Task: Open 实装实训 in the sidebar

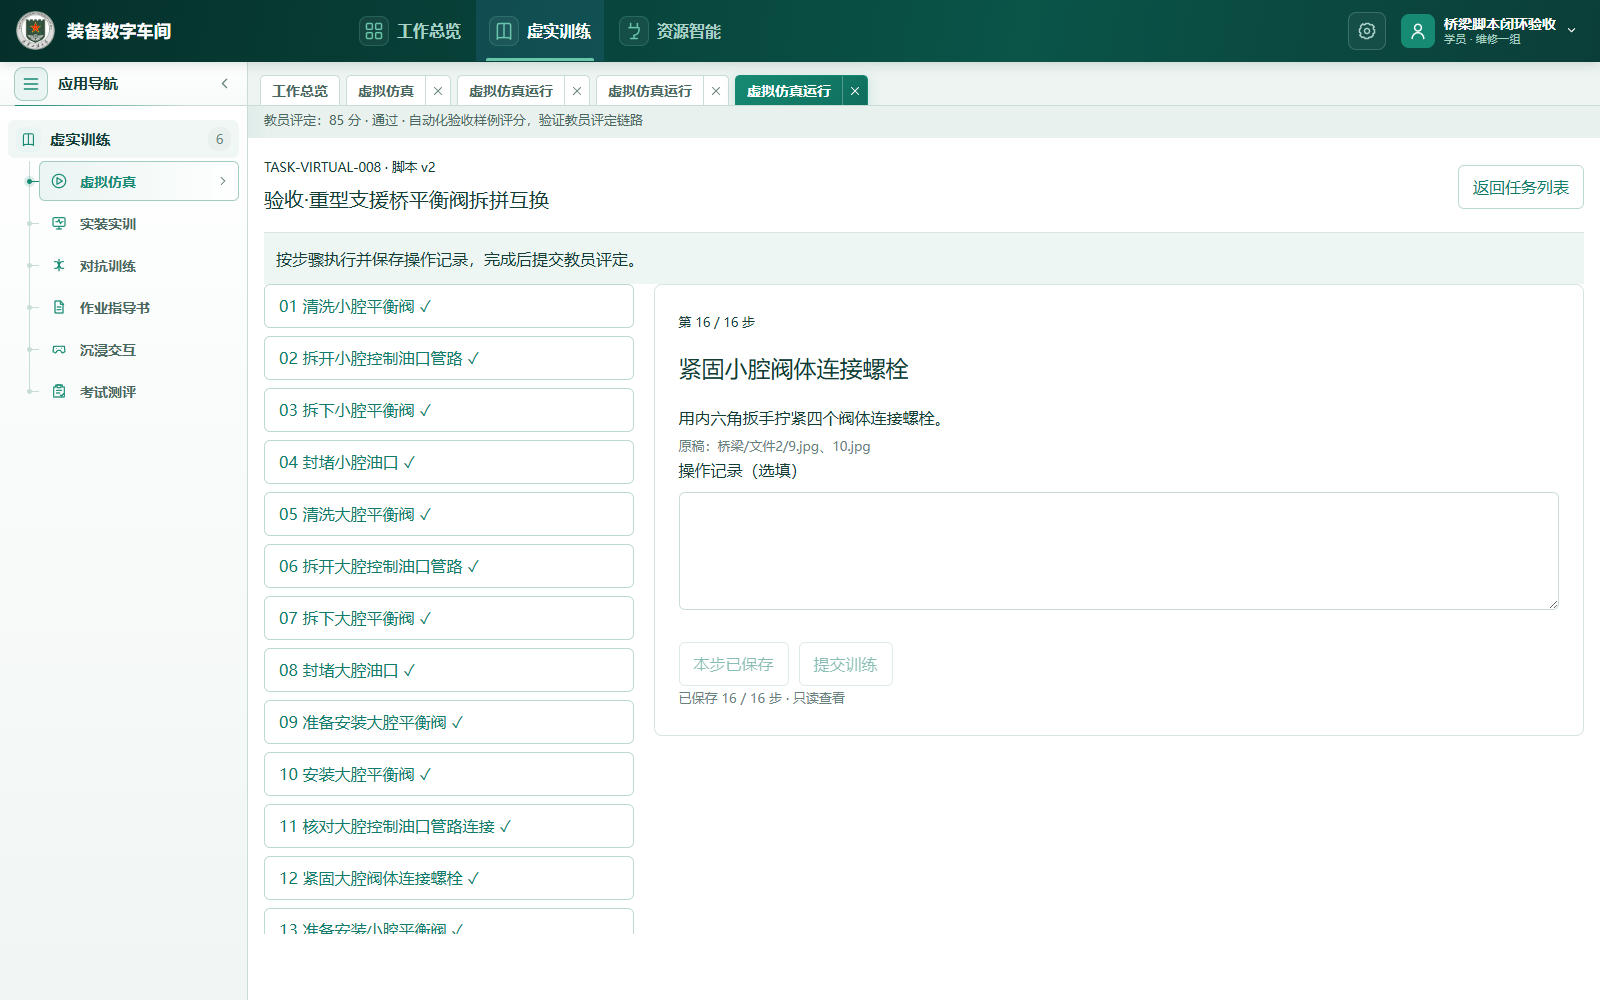Action: 139,224
